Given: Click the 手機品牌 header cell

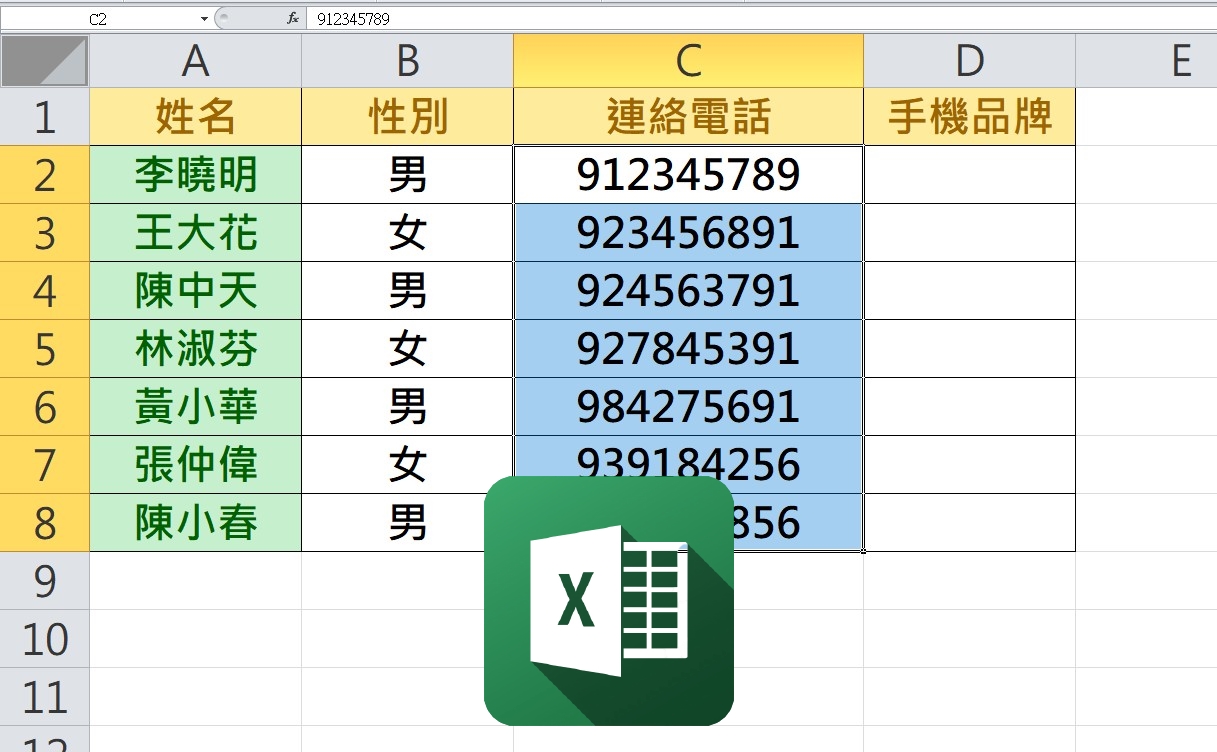Looking at the screenshot, I should click(970, 117).
